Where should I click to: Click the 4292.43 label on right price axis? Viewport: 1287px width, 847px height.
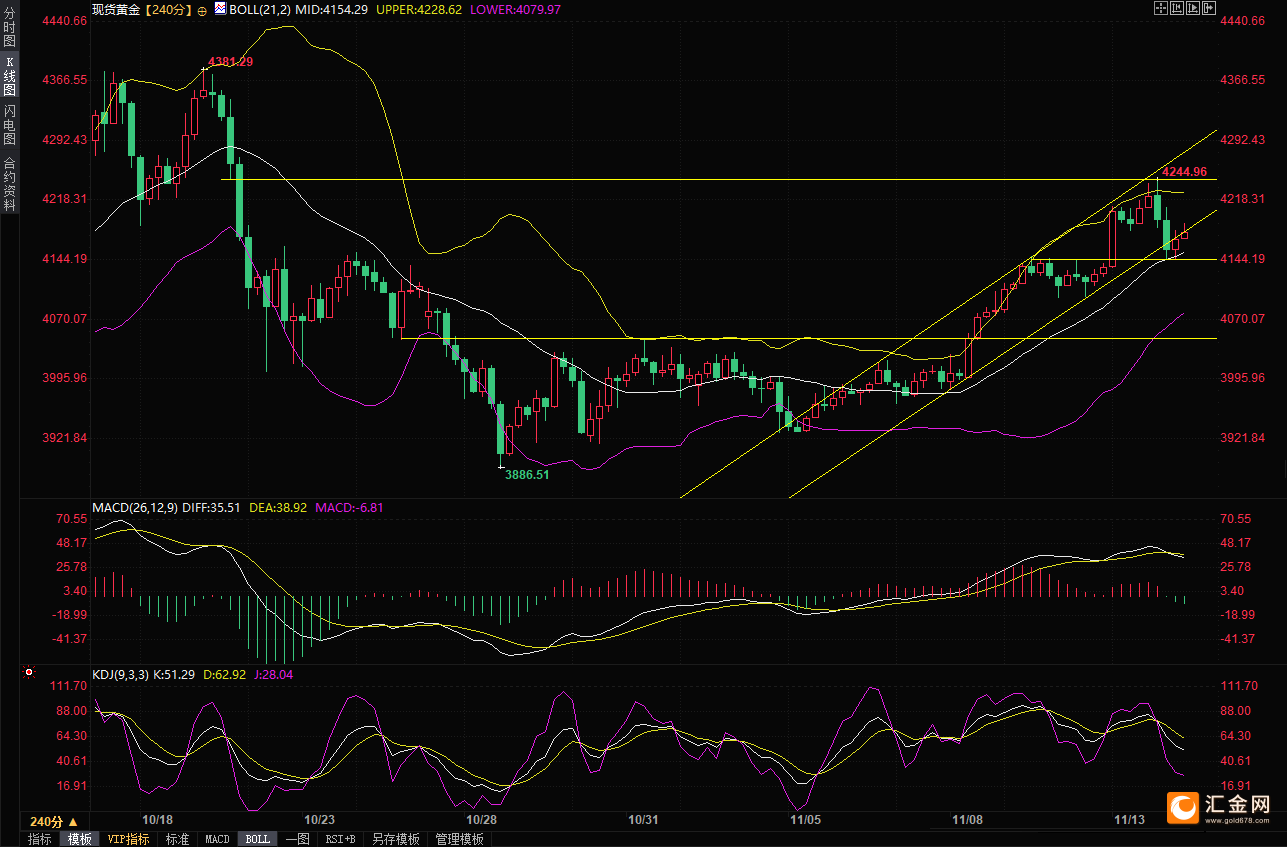(1245, 139)
